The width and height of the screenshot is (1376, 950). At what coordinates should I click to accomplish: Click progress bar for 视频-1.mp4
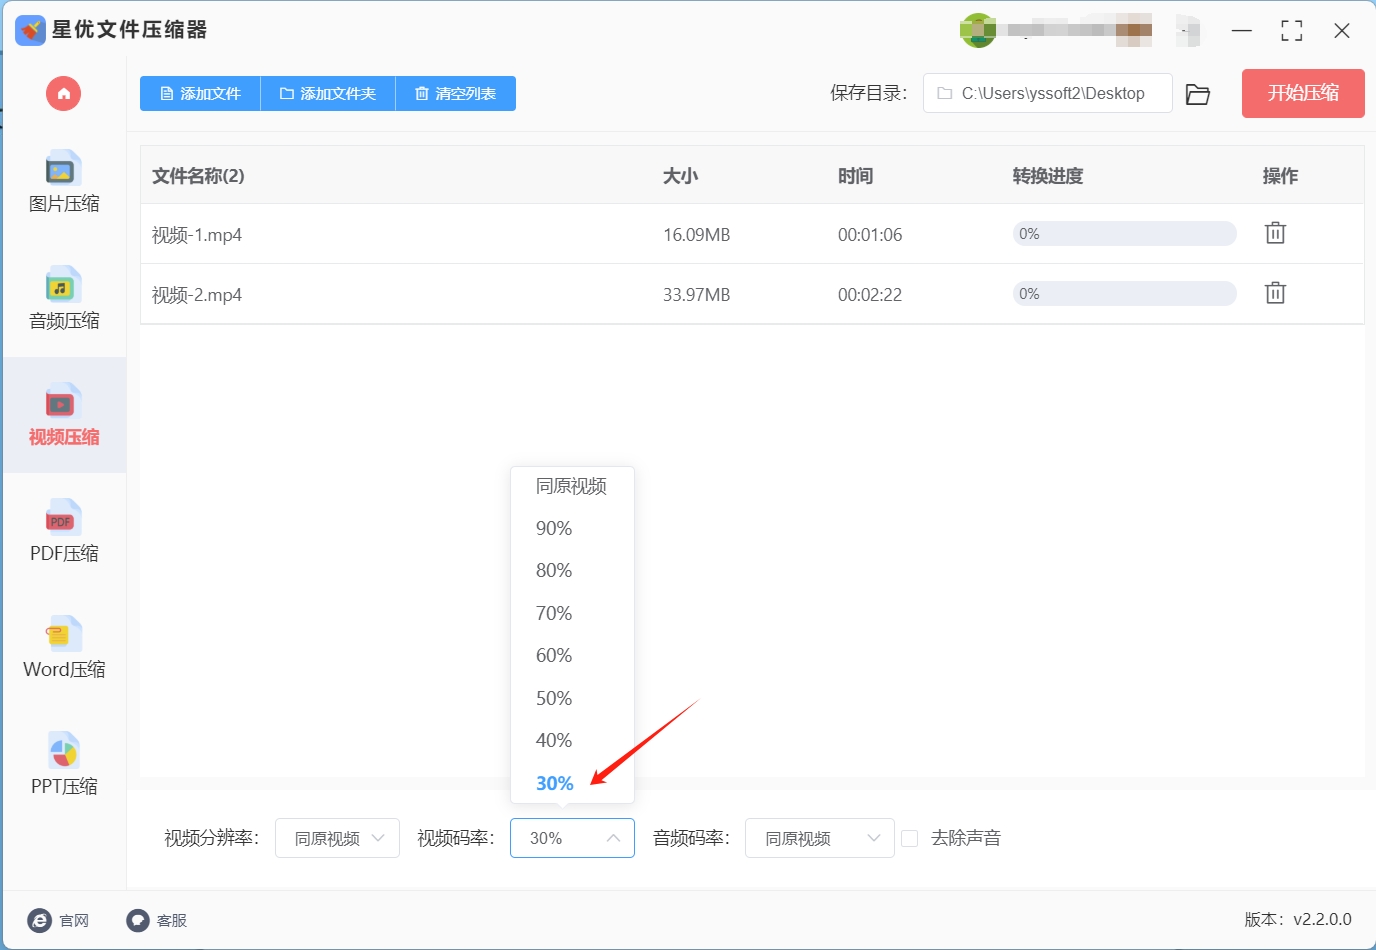pyautogui.click(x=1124, y=234)
